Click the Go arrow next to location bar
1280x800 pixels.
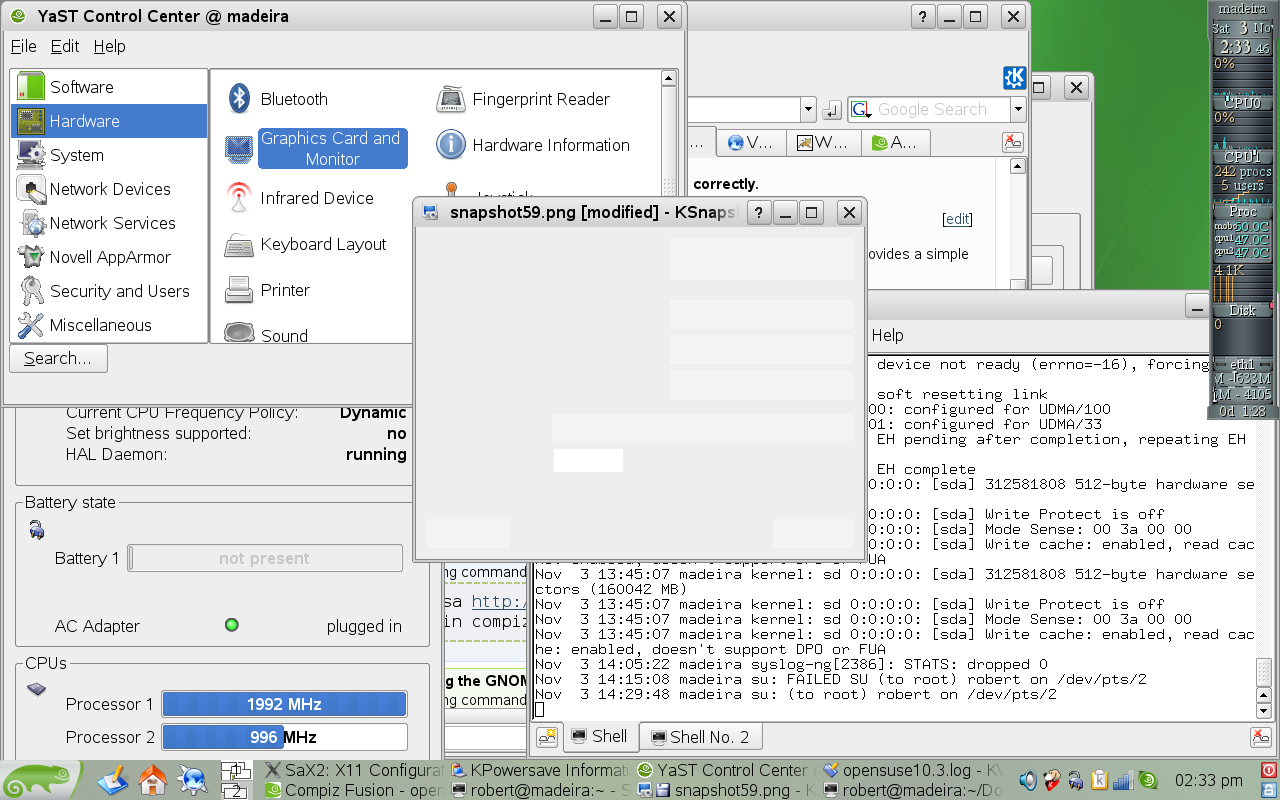(832, 109)
